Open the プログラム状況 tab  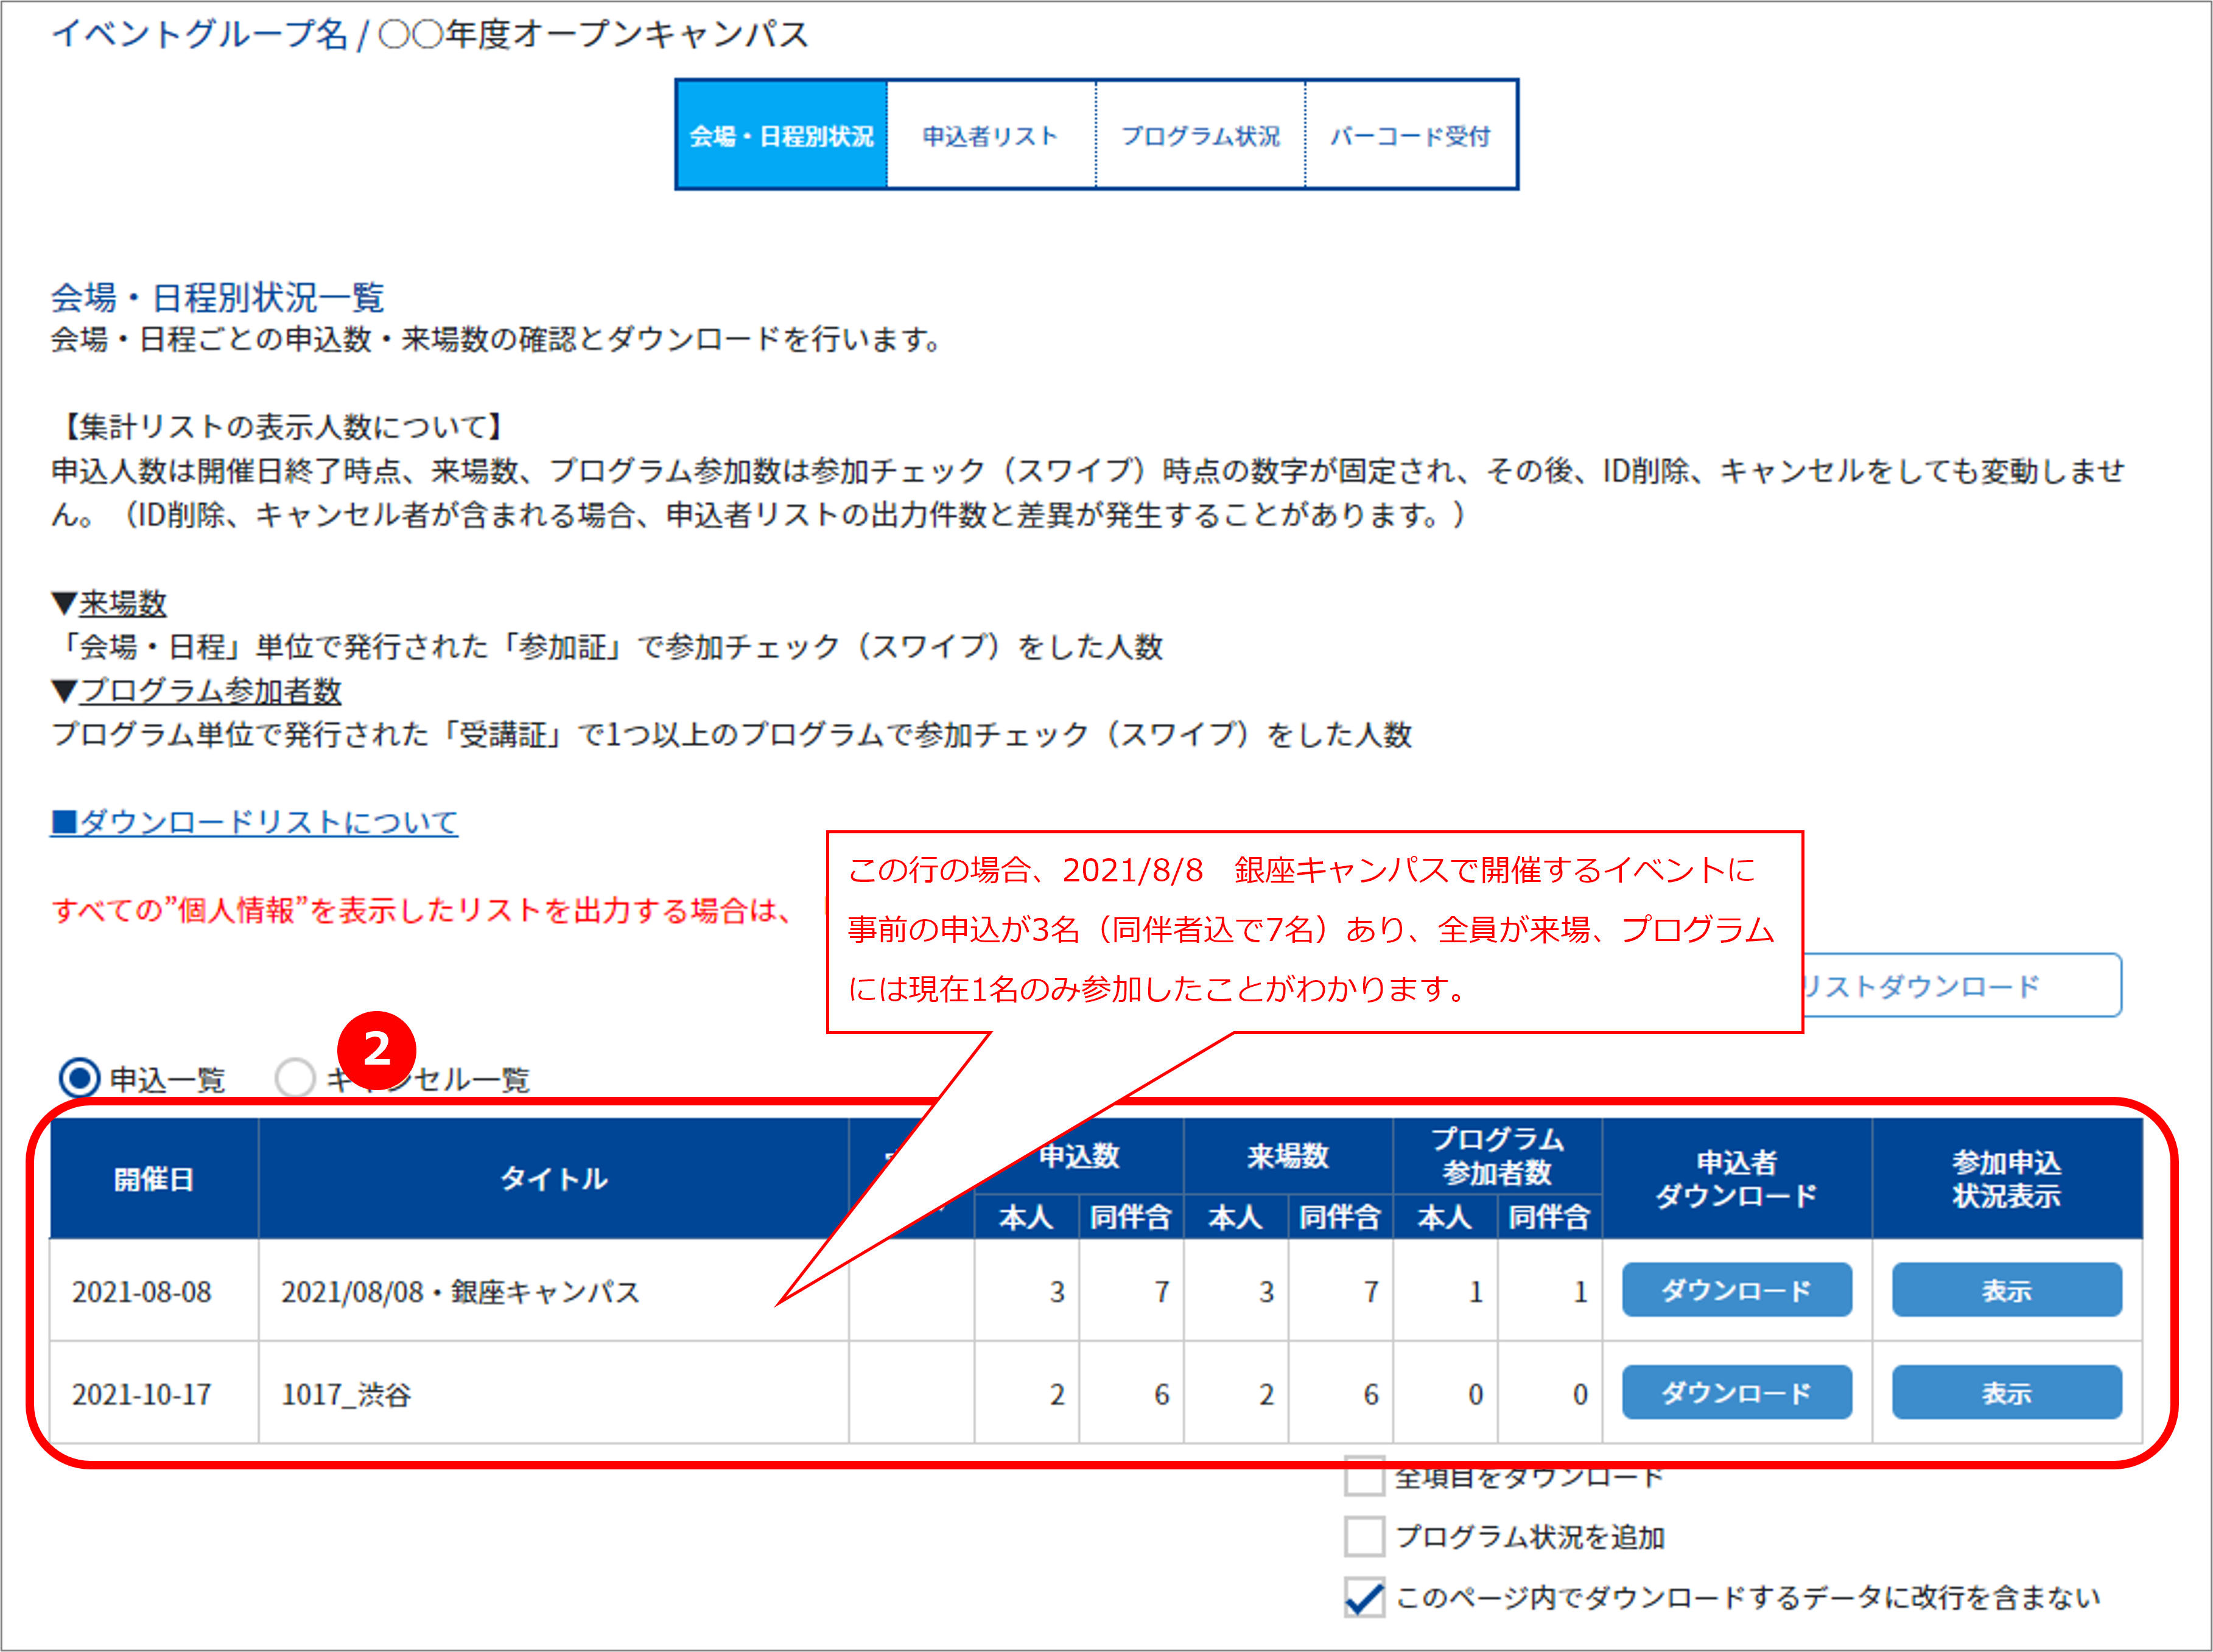(1200, 135)
